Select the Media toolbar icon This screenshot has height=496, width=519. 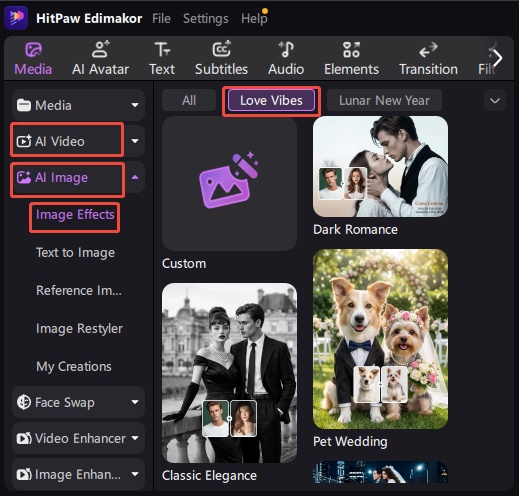tap(33, 50)
